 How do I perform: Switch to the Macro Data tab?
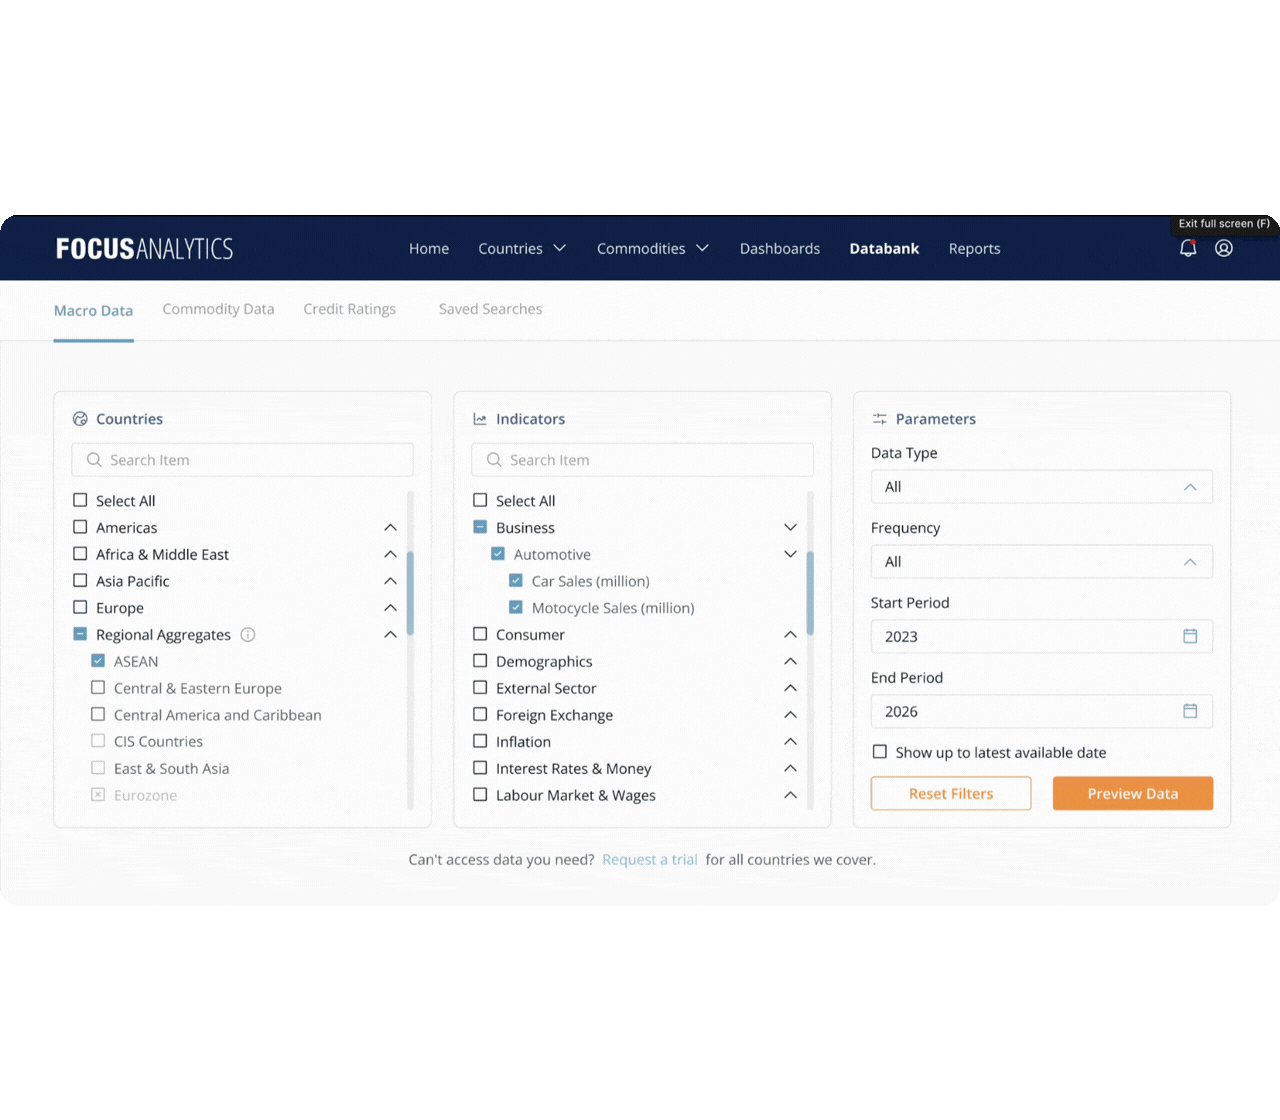tap(93, 311)
